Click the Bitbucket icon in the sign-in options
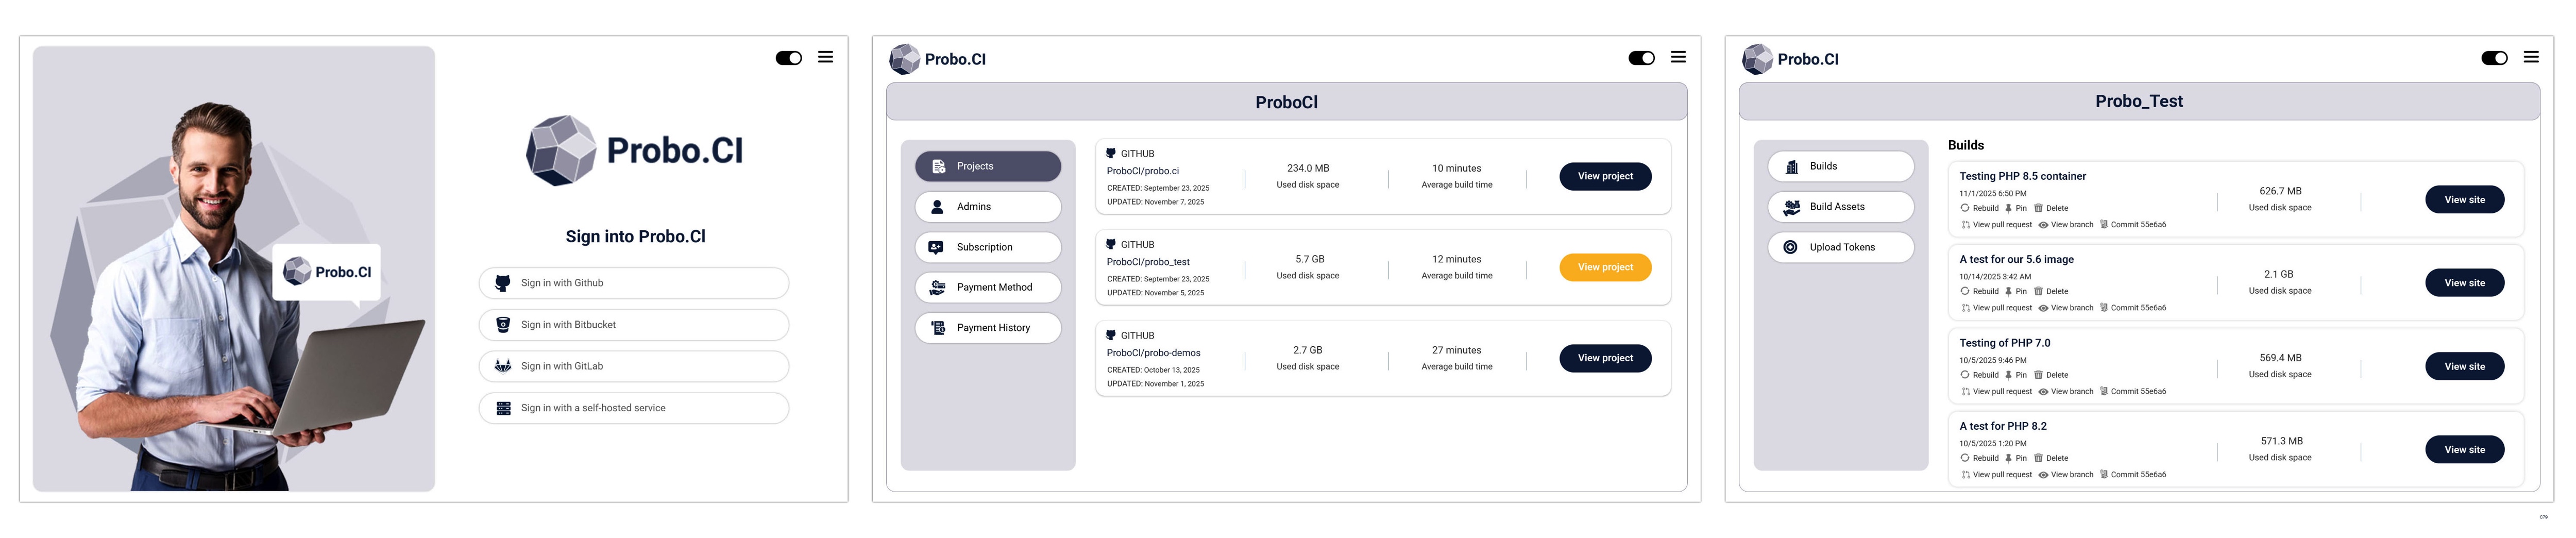This screenshot has height=538, width=2576. 503,325
